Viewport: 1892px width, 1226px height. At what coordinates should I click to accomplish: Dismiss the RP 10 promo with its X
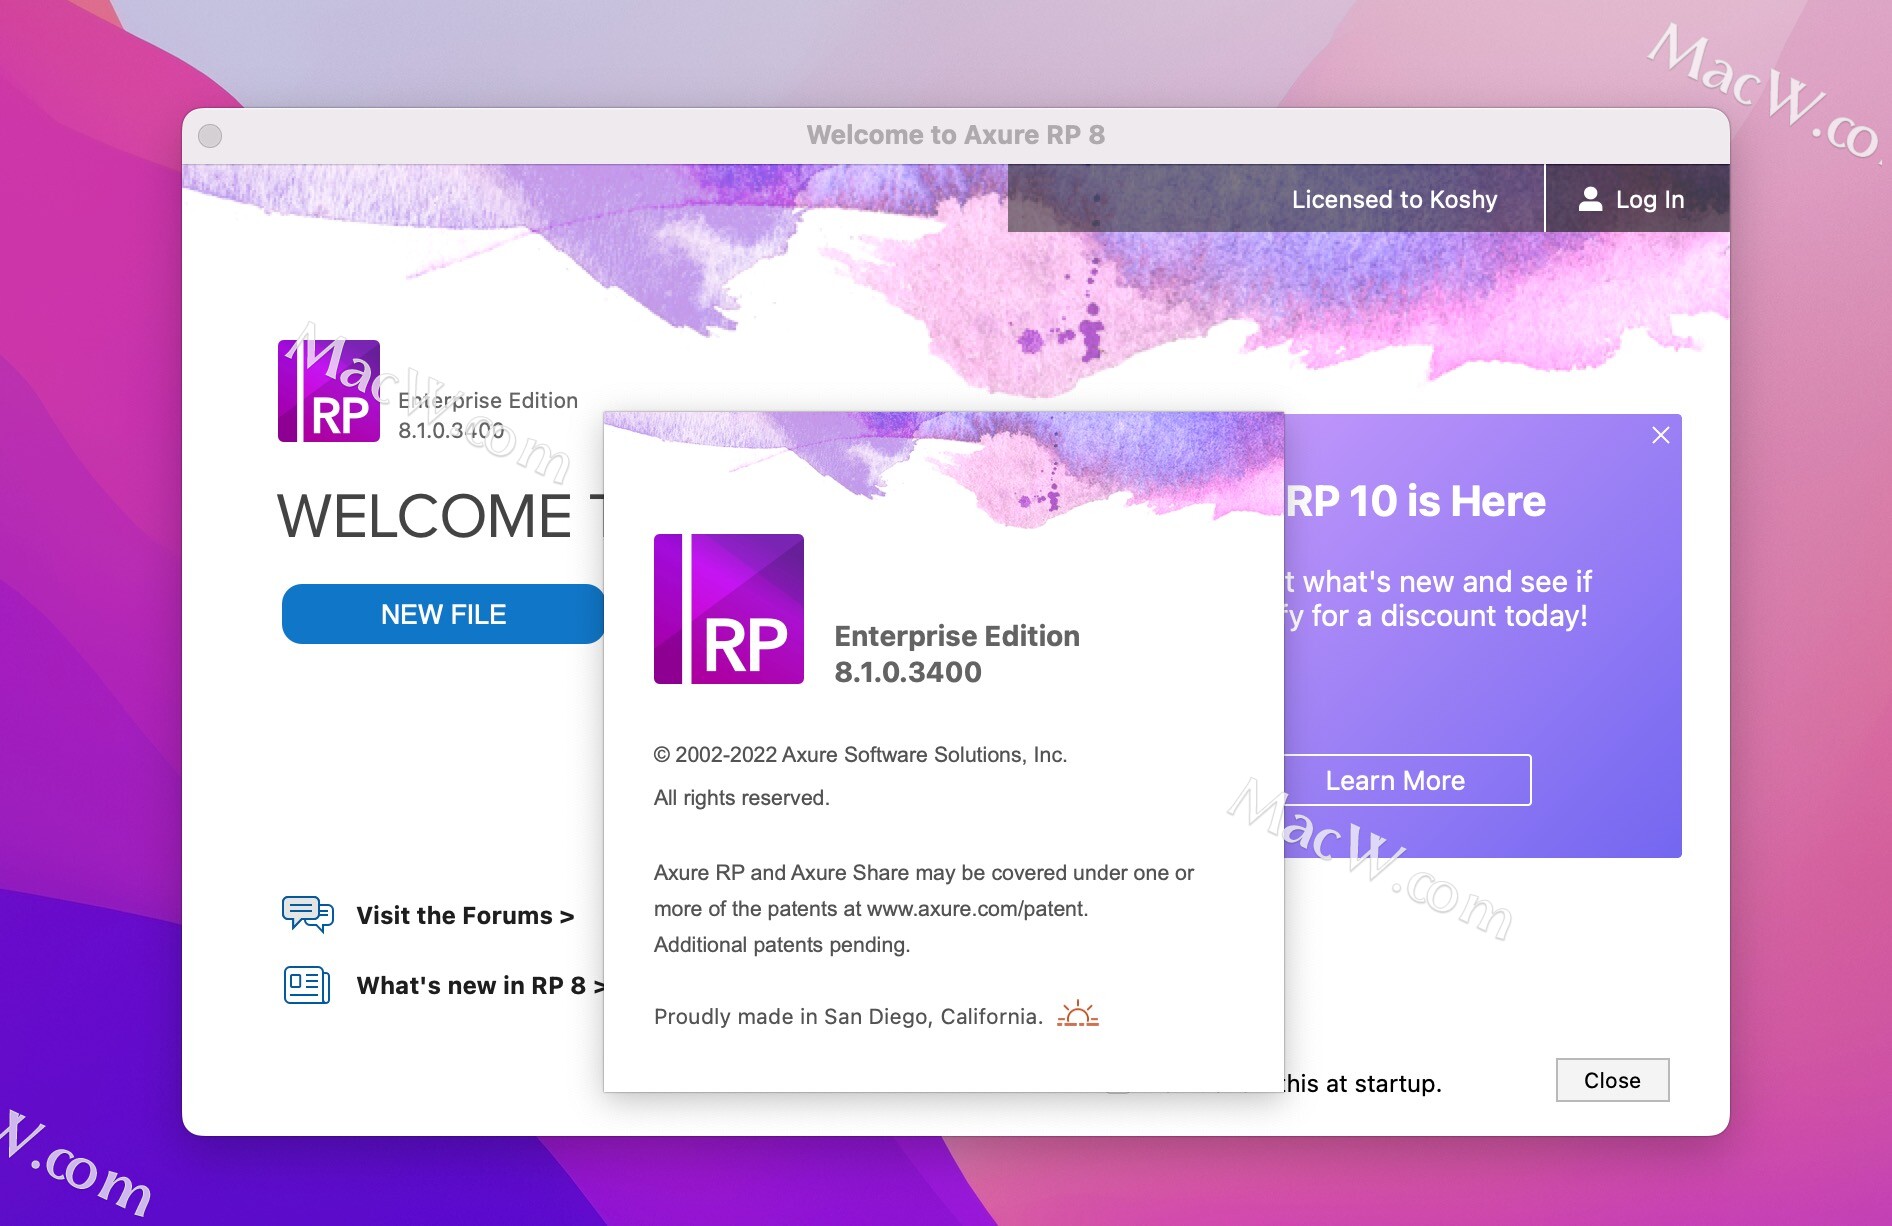(1661, 435)
